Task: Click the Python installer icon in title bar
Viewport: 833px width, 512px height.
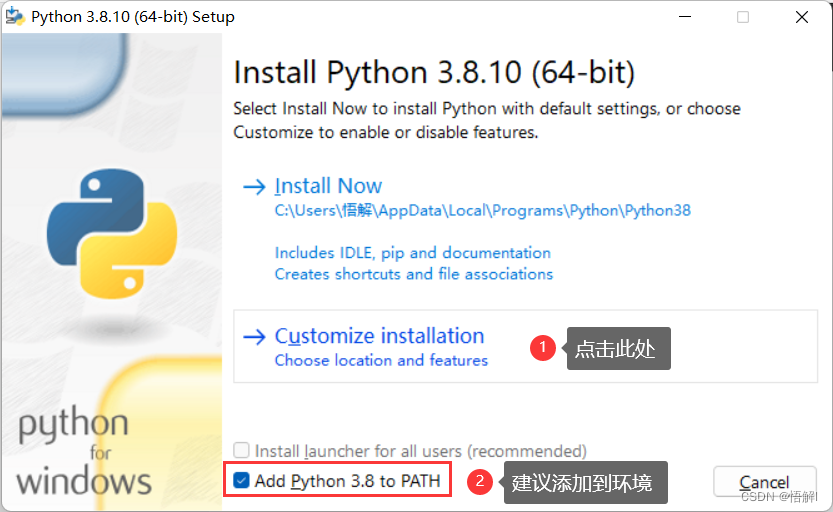Action: click(x=15, y=16)
